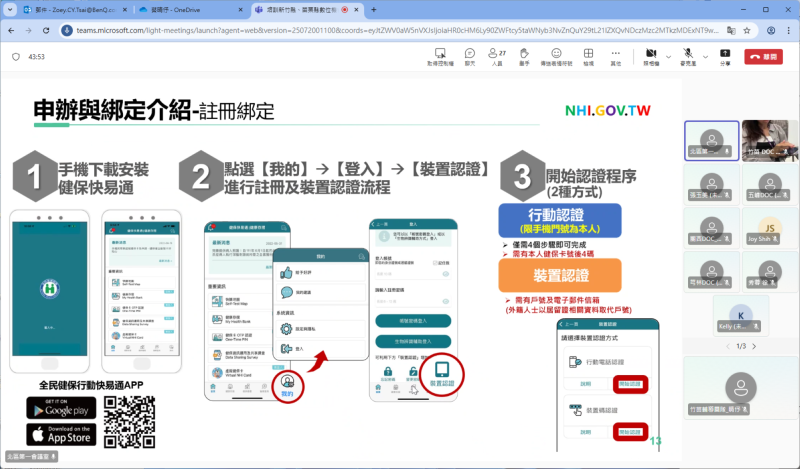Switch to the OneDrive browser tab
The height and width of the screenshot is (469, 800).
click(190, 10)
